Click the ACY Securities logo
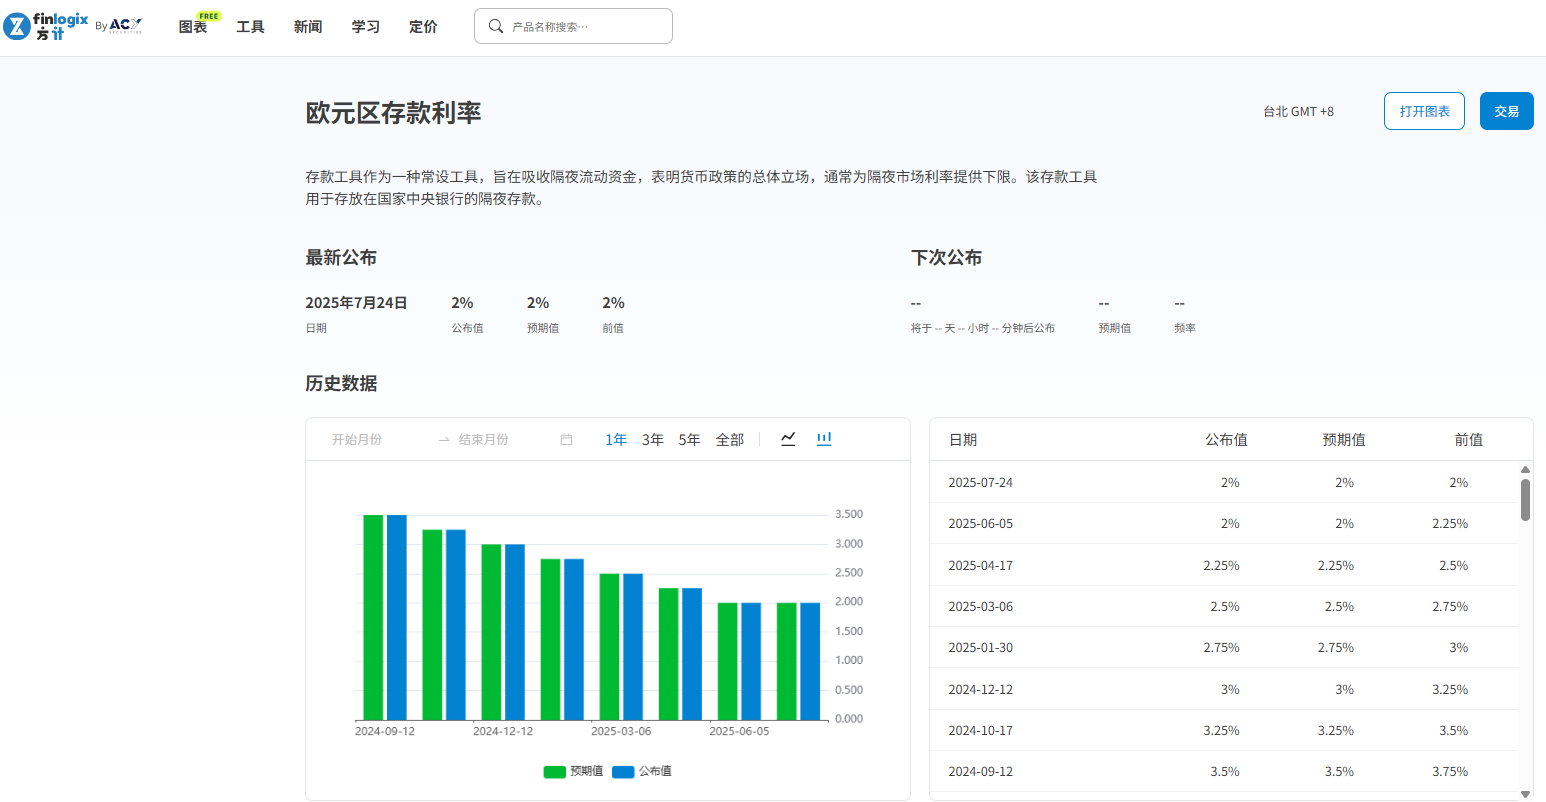Screen dimensions: 1546x802 (x=125, y=26)
